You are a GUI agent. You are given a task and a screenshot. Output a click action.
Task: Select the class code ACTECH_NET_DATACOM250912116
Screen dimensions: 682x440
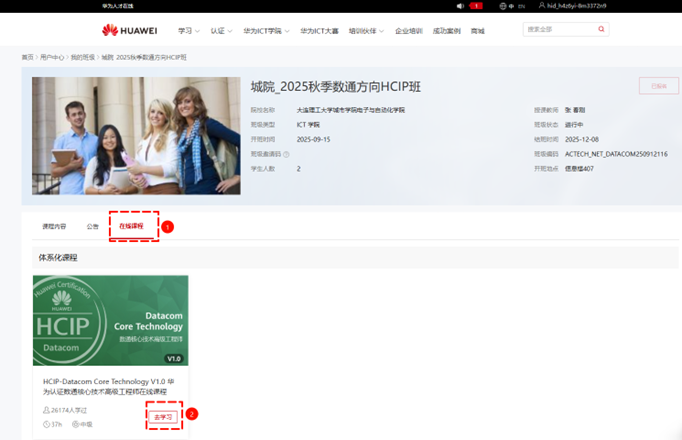coord(616,154)
